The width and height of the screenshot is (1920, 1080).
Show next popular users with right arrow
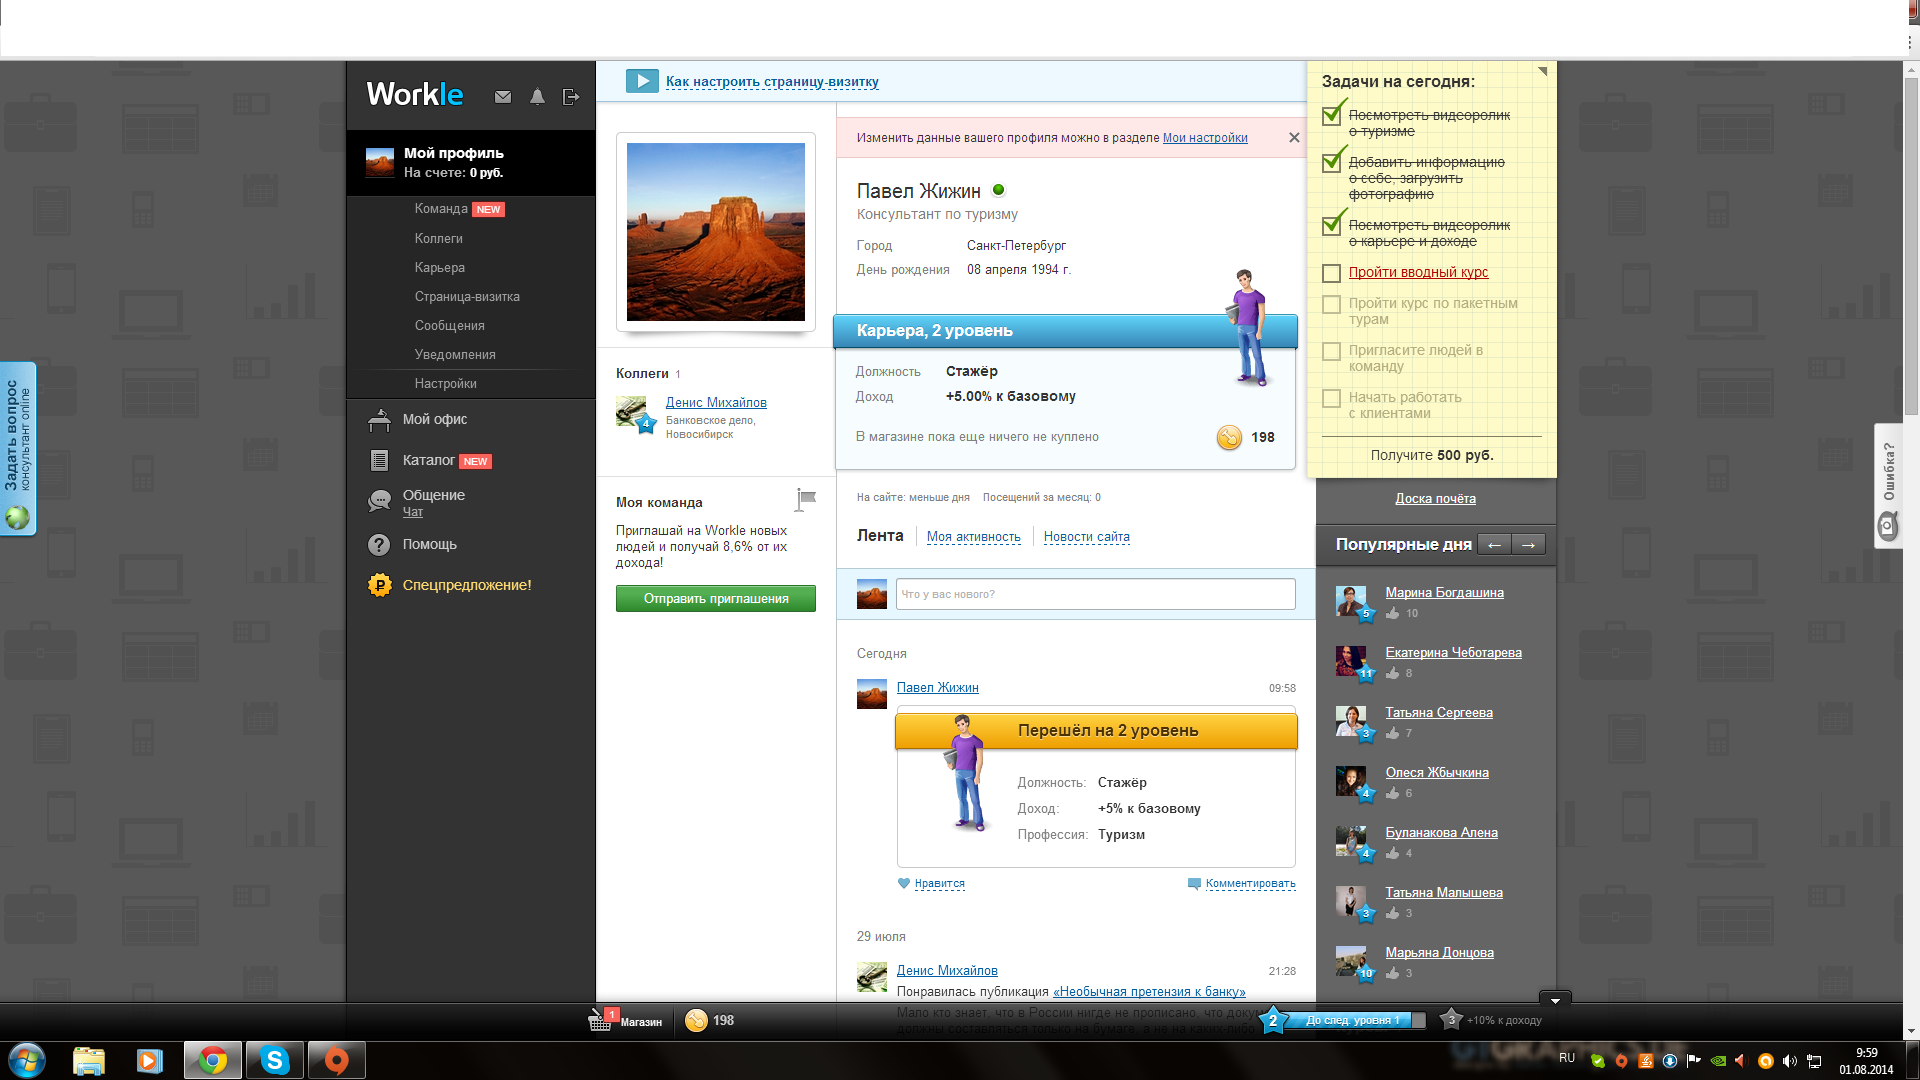[1528, 544]
